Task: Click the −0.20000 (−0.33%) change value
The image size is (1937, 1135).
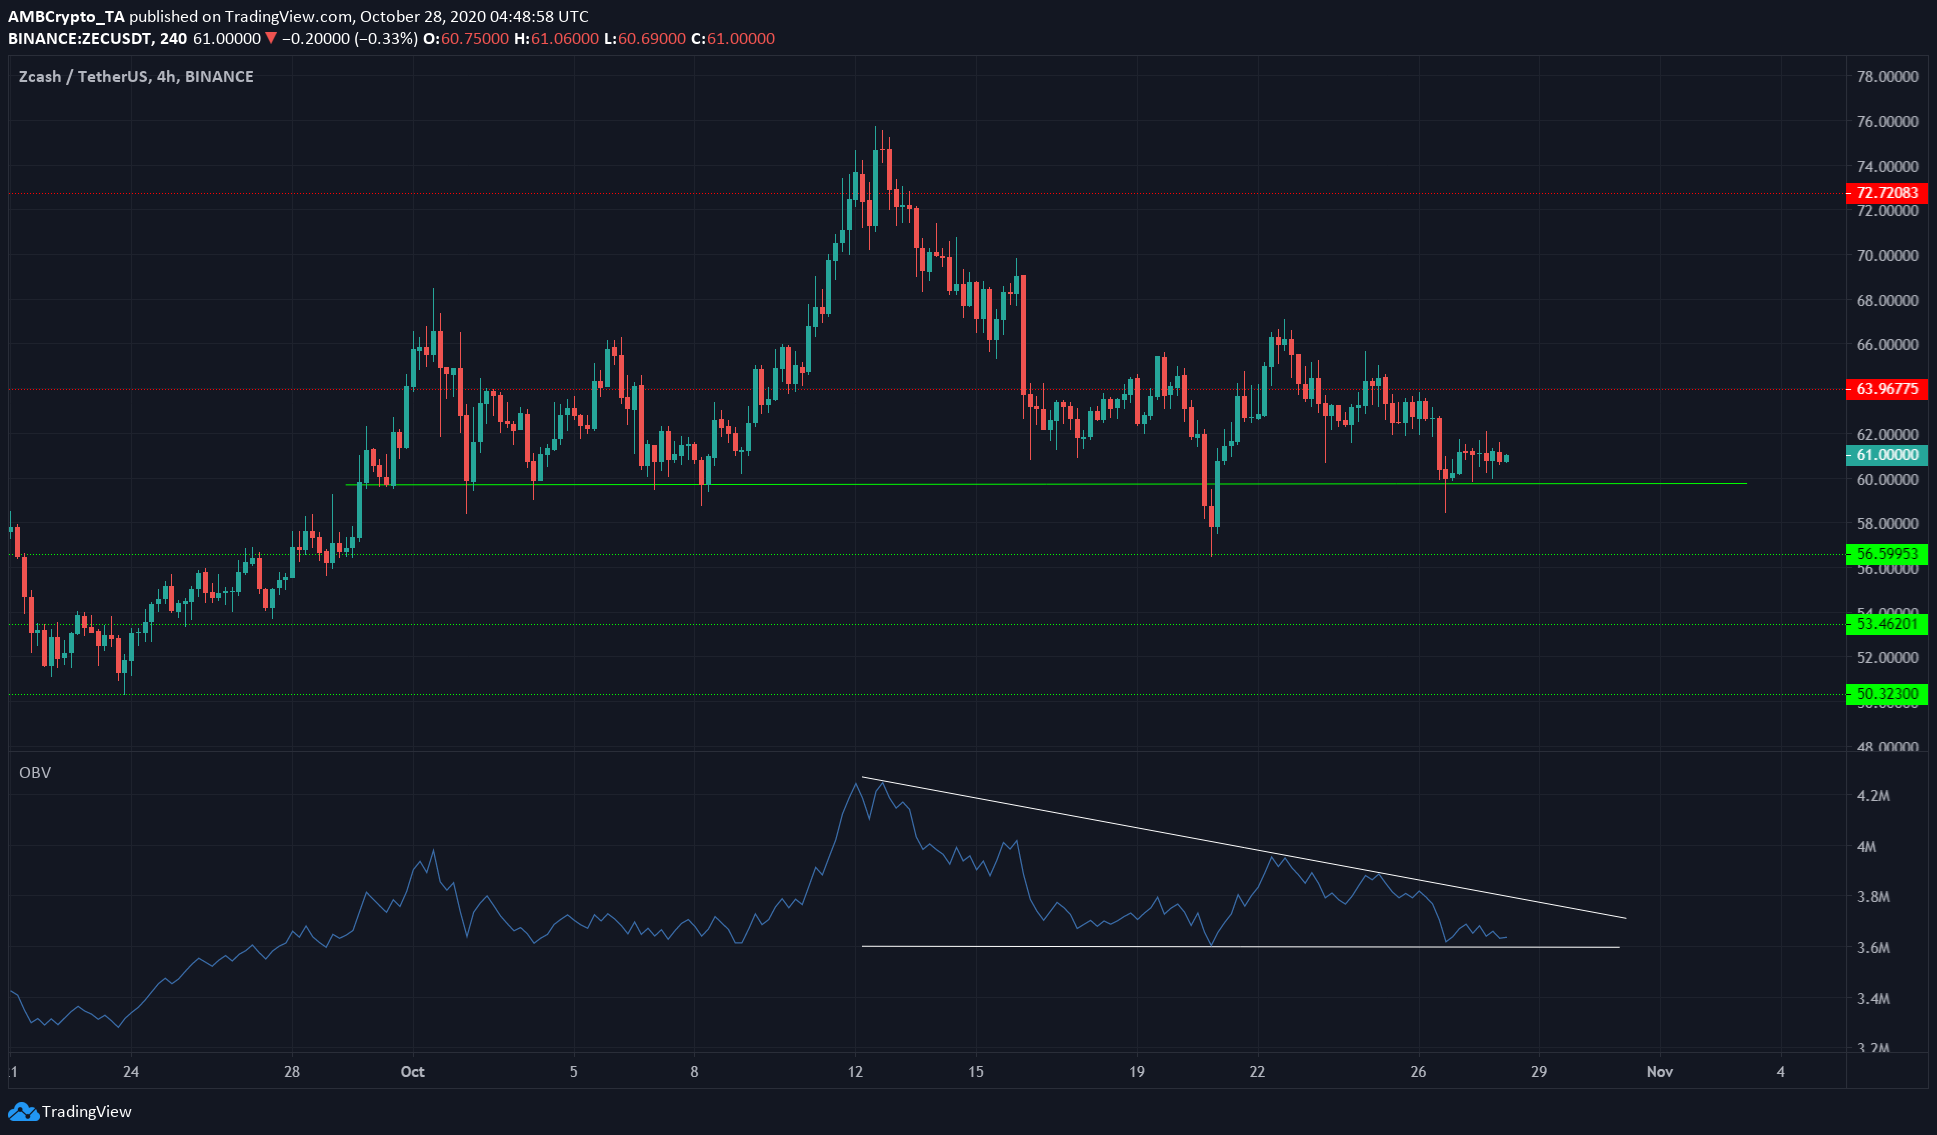Action: pyautogui.click(x=349, y=39)
